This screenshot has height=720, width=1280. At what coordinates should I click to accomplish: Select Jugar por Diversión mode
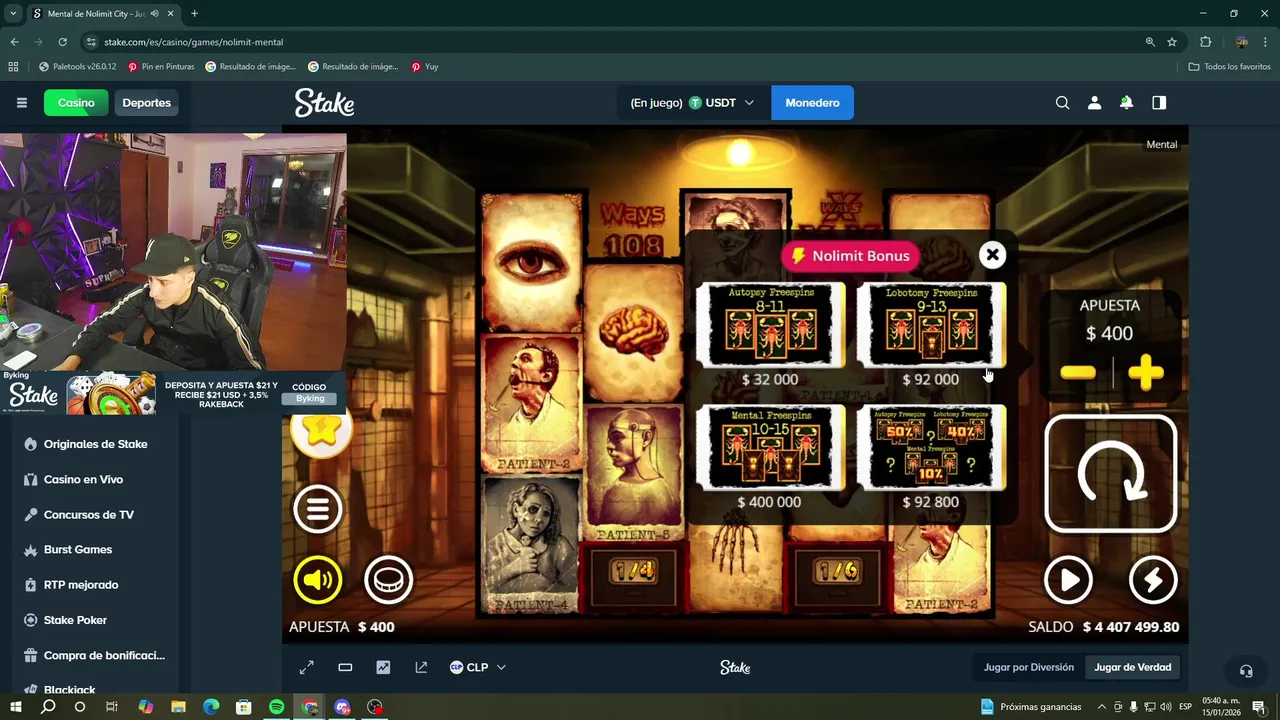click(1028, 667)
